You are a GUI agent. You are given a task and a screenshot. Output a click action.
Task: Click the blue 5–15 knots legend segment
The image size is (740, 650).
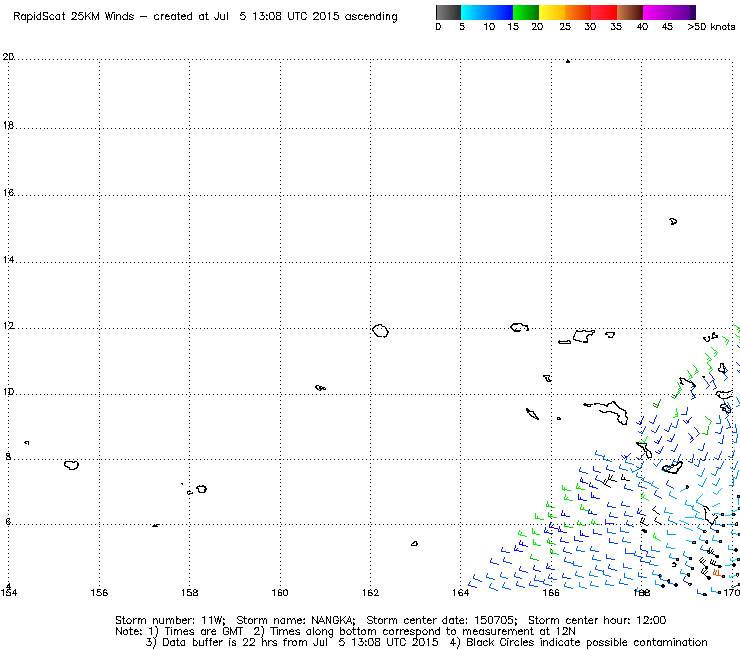pos(487,12)
